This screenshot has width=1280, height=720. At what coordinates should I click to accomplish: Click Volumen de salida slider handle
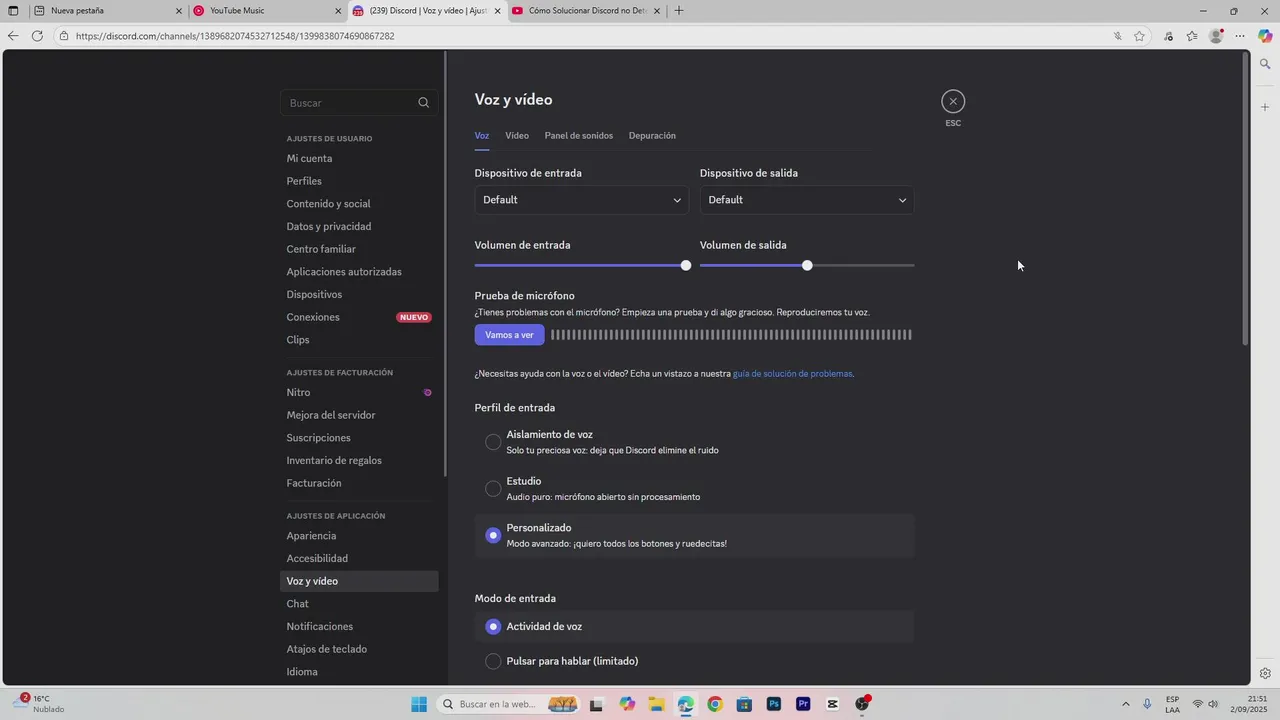(x=807, y=265)
